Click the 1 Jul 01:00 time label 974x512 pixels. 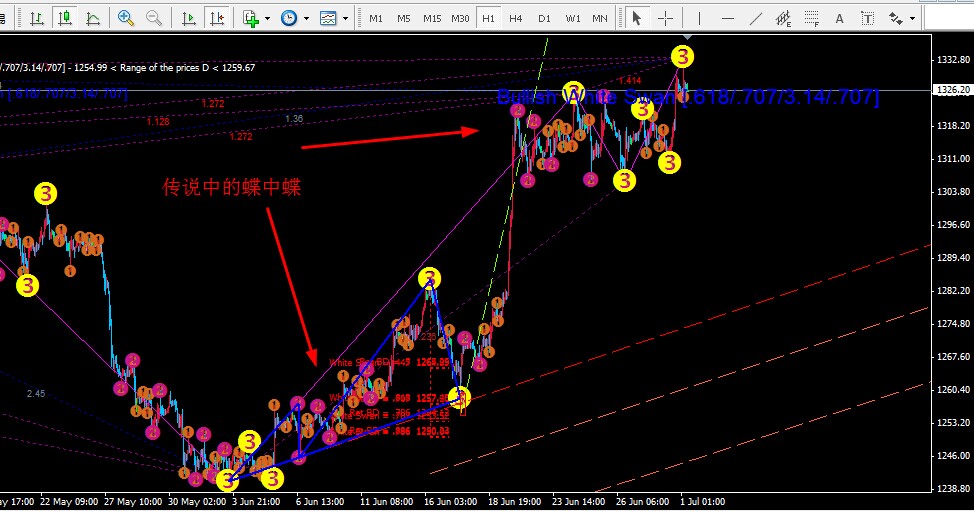(x=702, y=501)
